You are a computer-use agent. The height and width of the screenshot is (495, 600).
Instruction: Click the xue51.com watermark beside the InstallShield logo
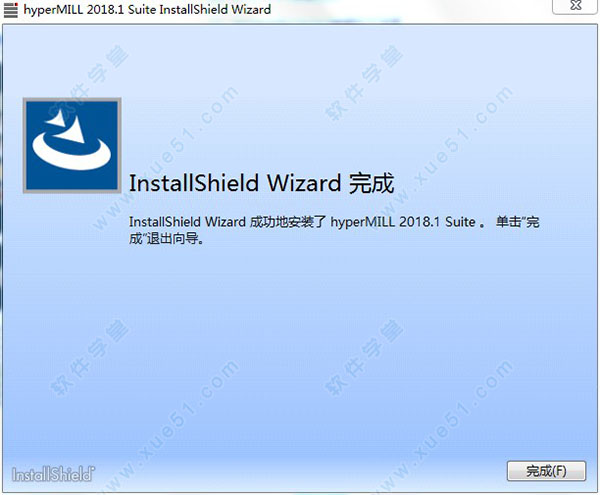(166, 423)
